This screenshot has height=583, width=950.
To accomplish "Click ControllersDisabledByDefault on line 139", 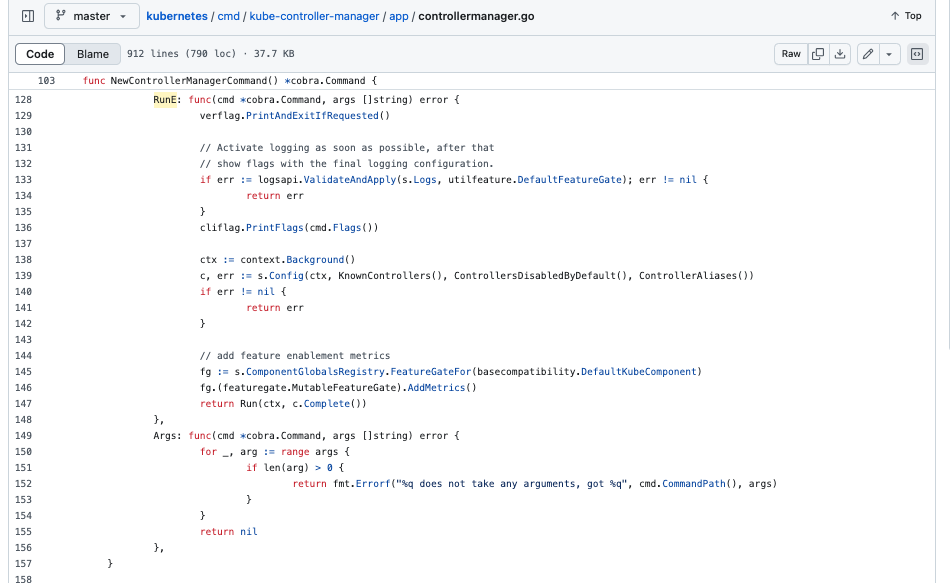I will tap(535, 276).
